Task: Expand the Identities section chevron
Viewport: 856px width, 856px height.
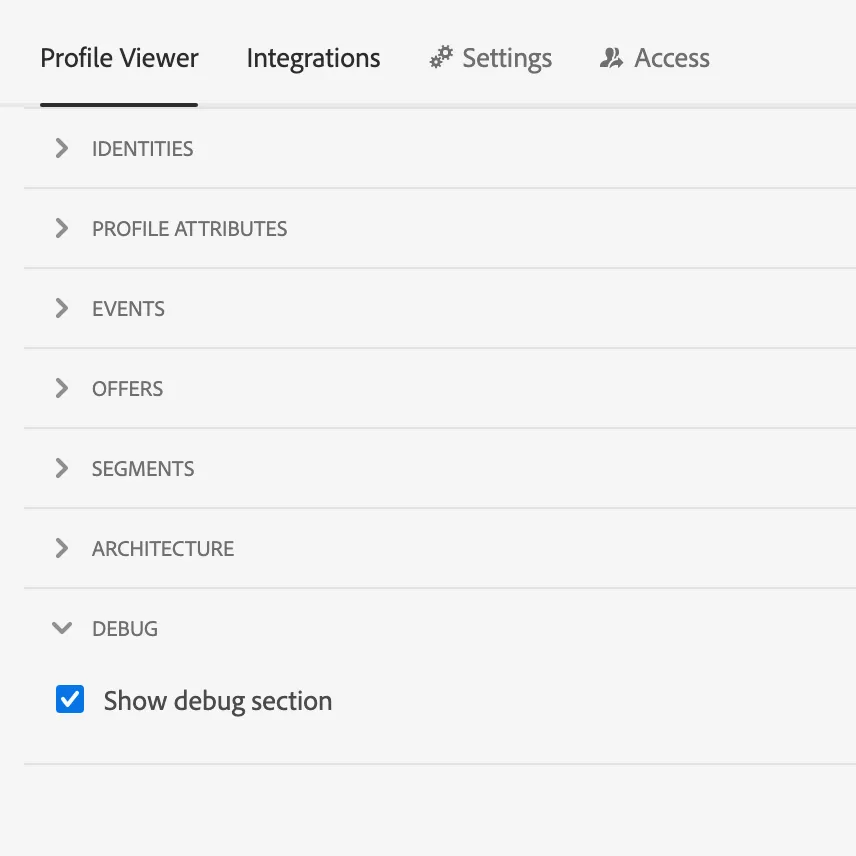Action: 62,148
